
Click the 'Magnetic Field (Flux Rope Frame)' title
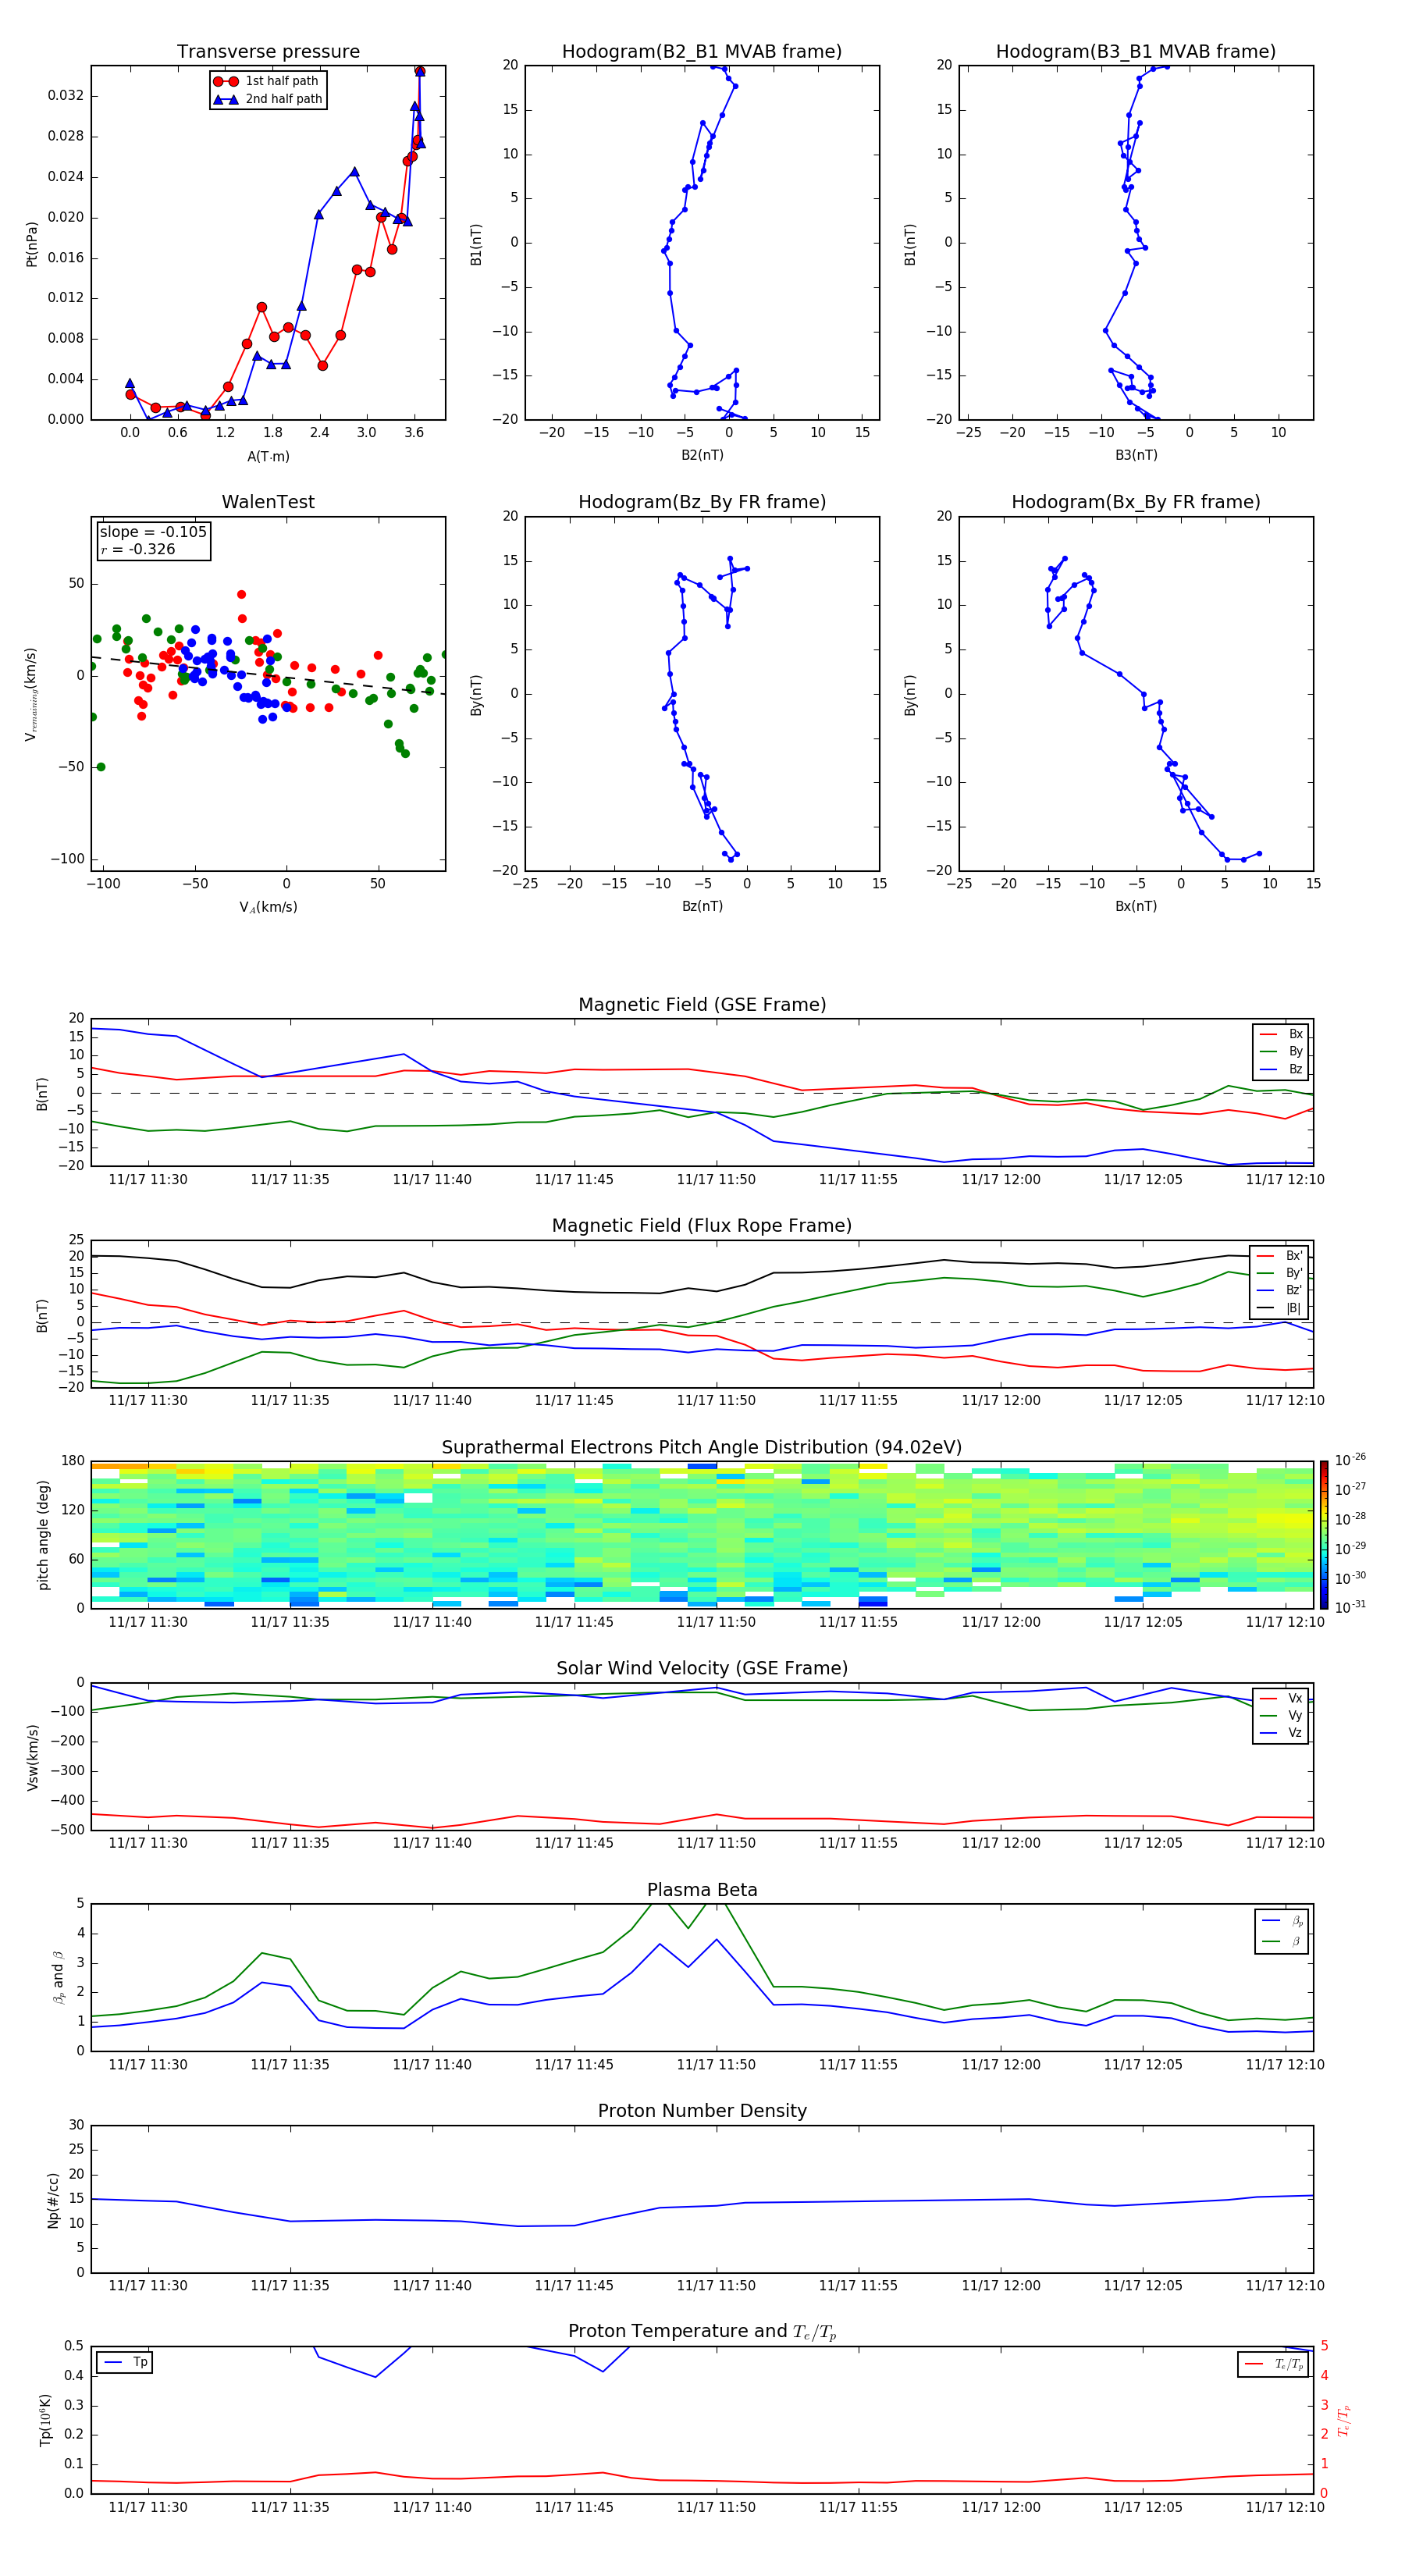pos(702,1225)
